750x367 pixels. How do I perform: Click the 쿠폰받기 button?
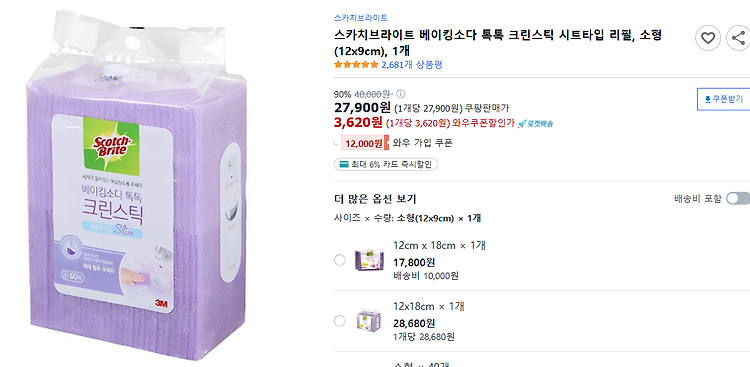point(723,99)
